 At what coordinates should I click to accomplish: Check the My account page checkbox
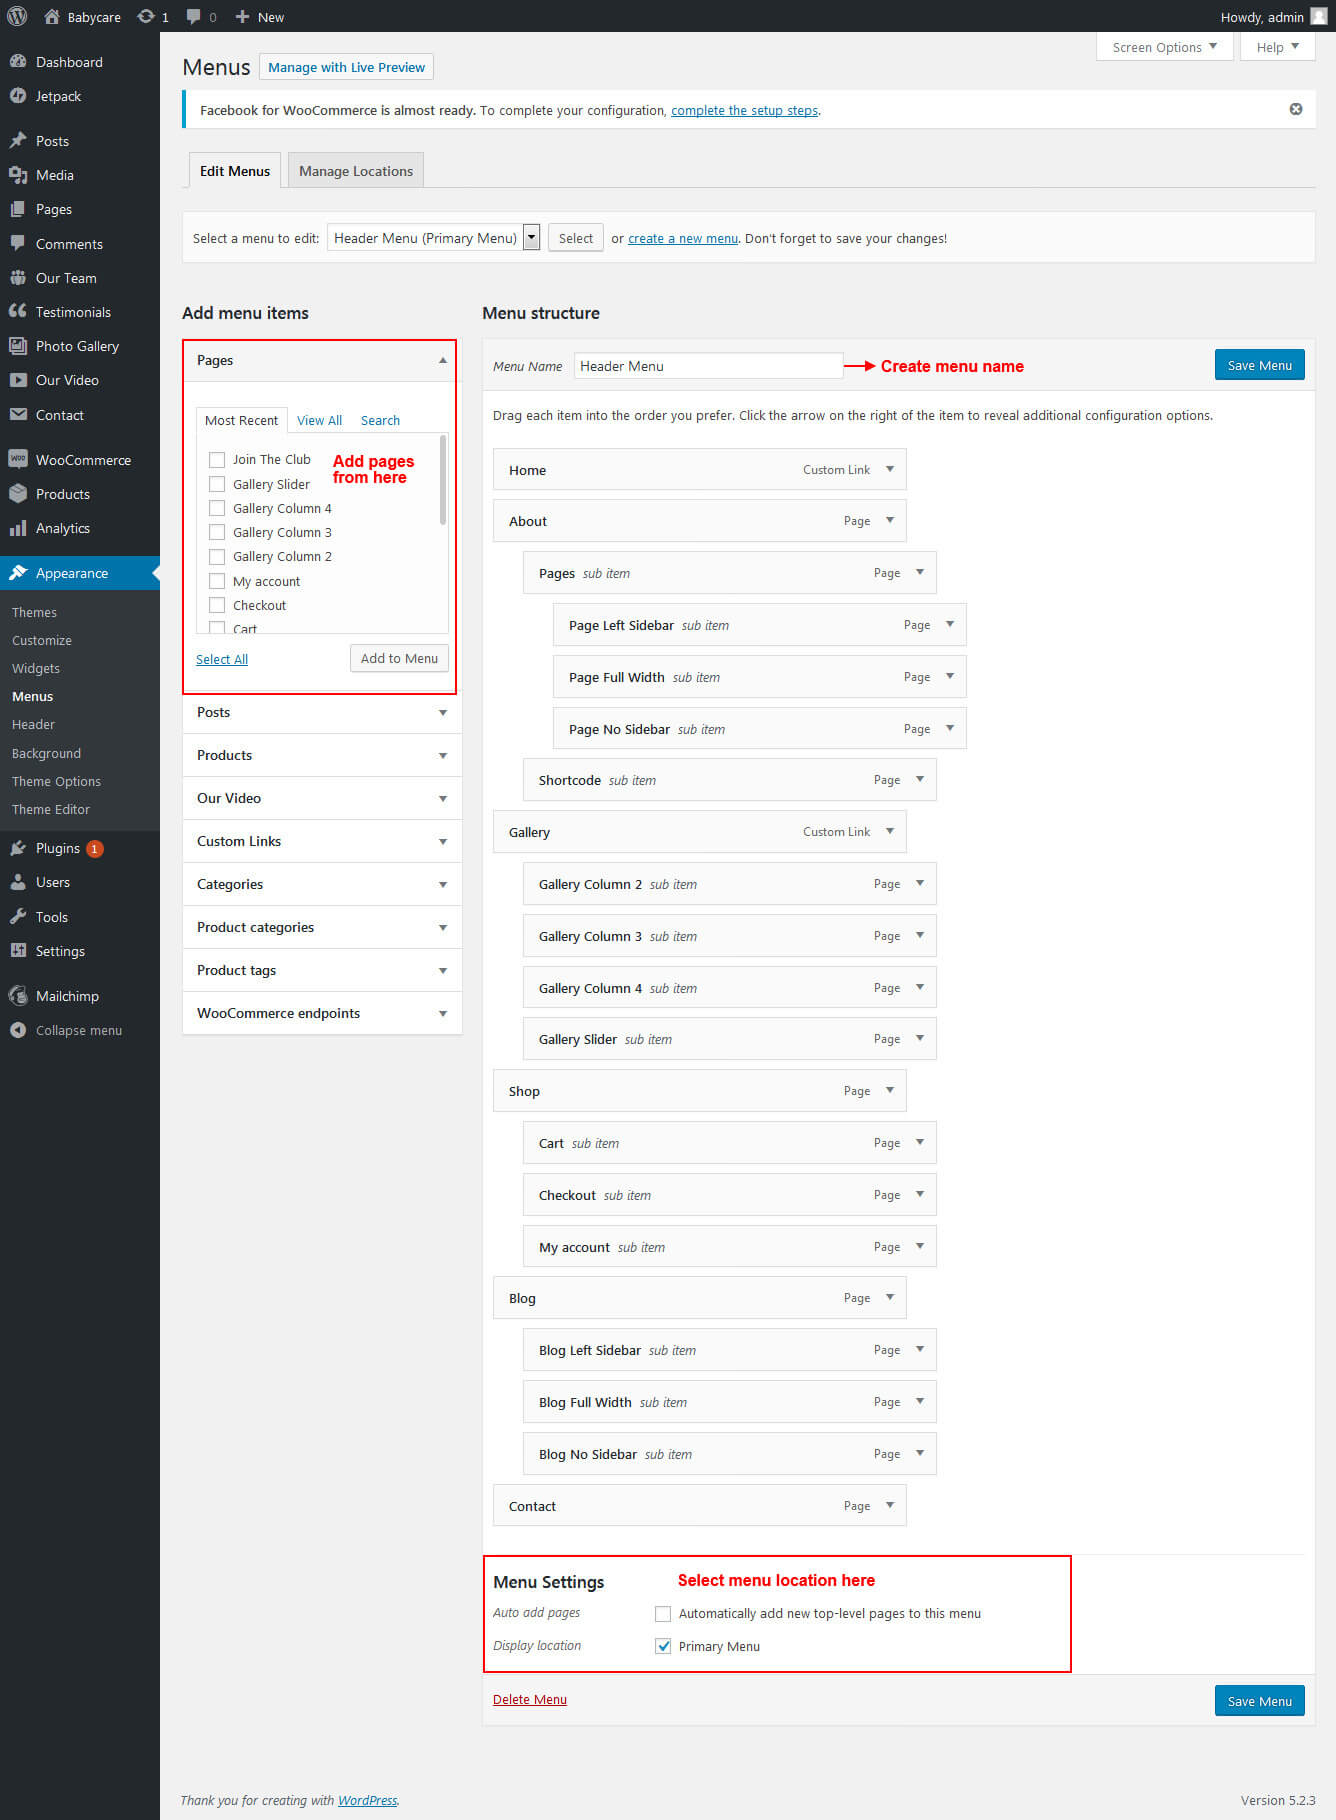[x=217, y=581]
